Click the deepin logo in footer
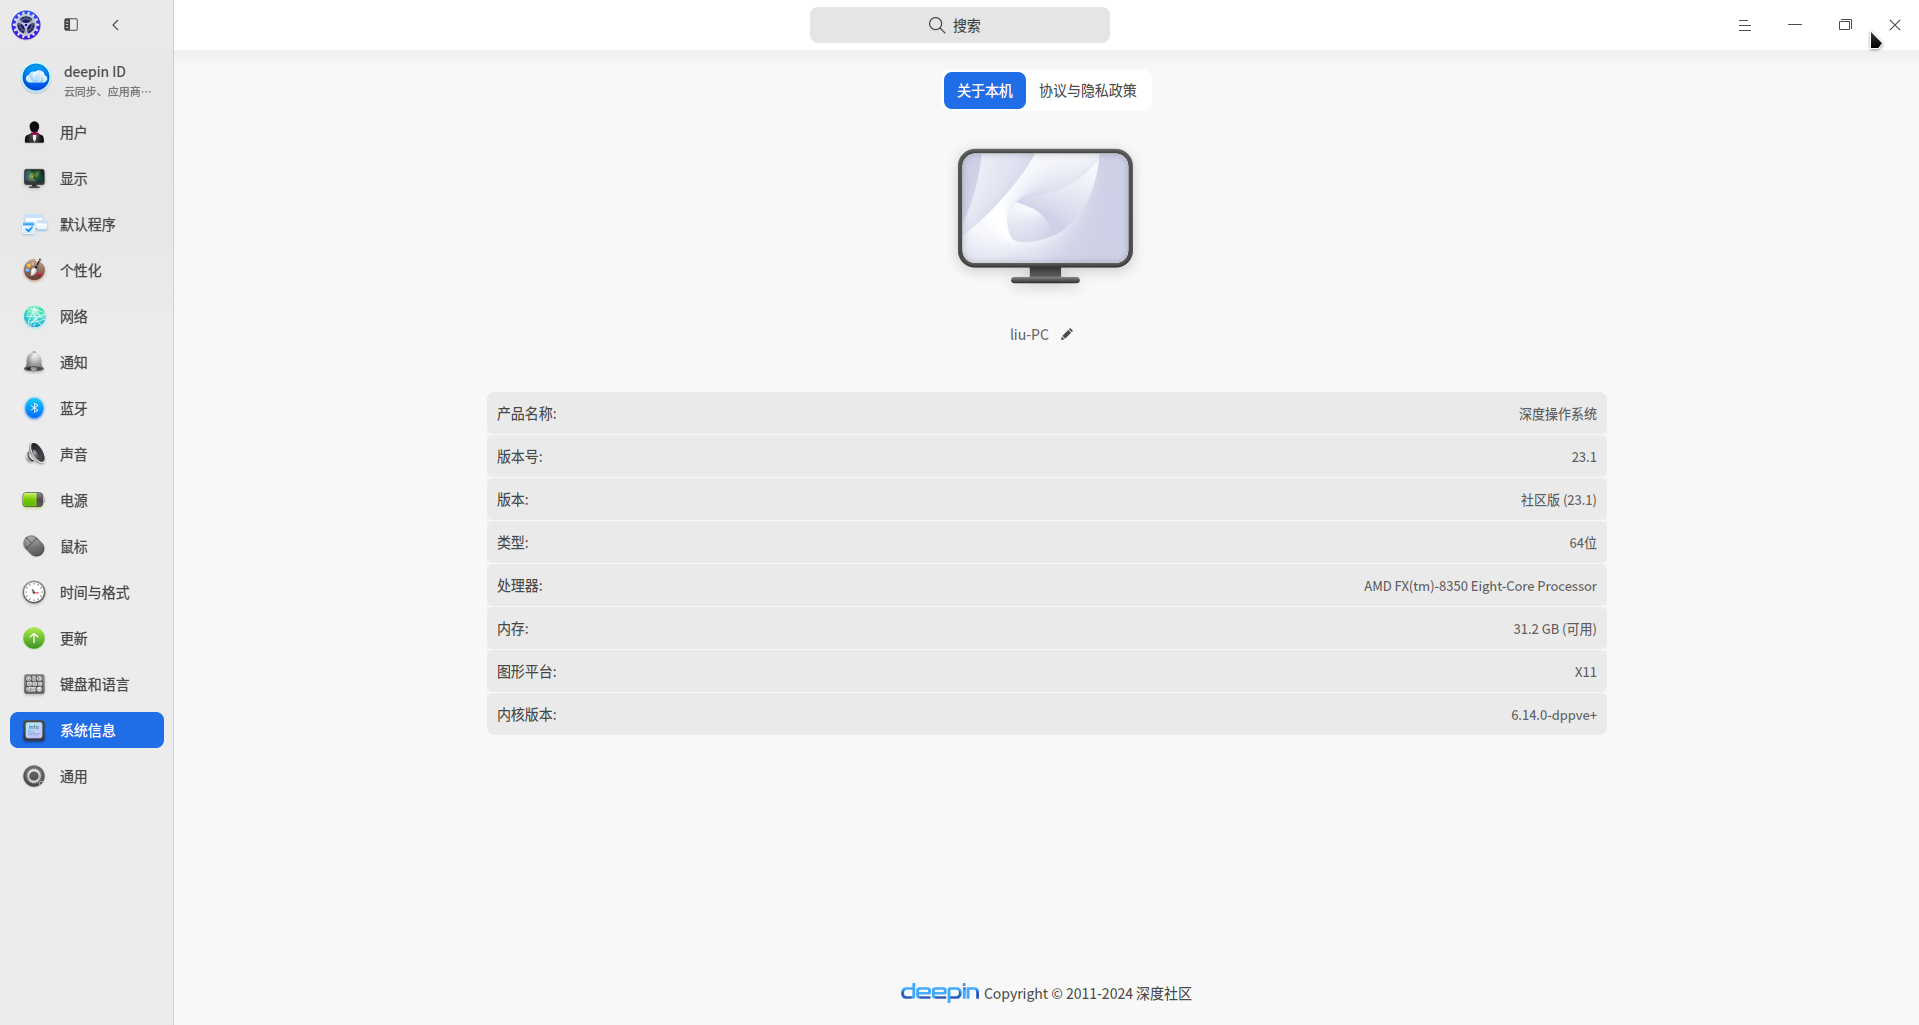1919x1025 pixels. tap(939, 992)
